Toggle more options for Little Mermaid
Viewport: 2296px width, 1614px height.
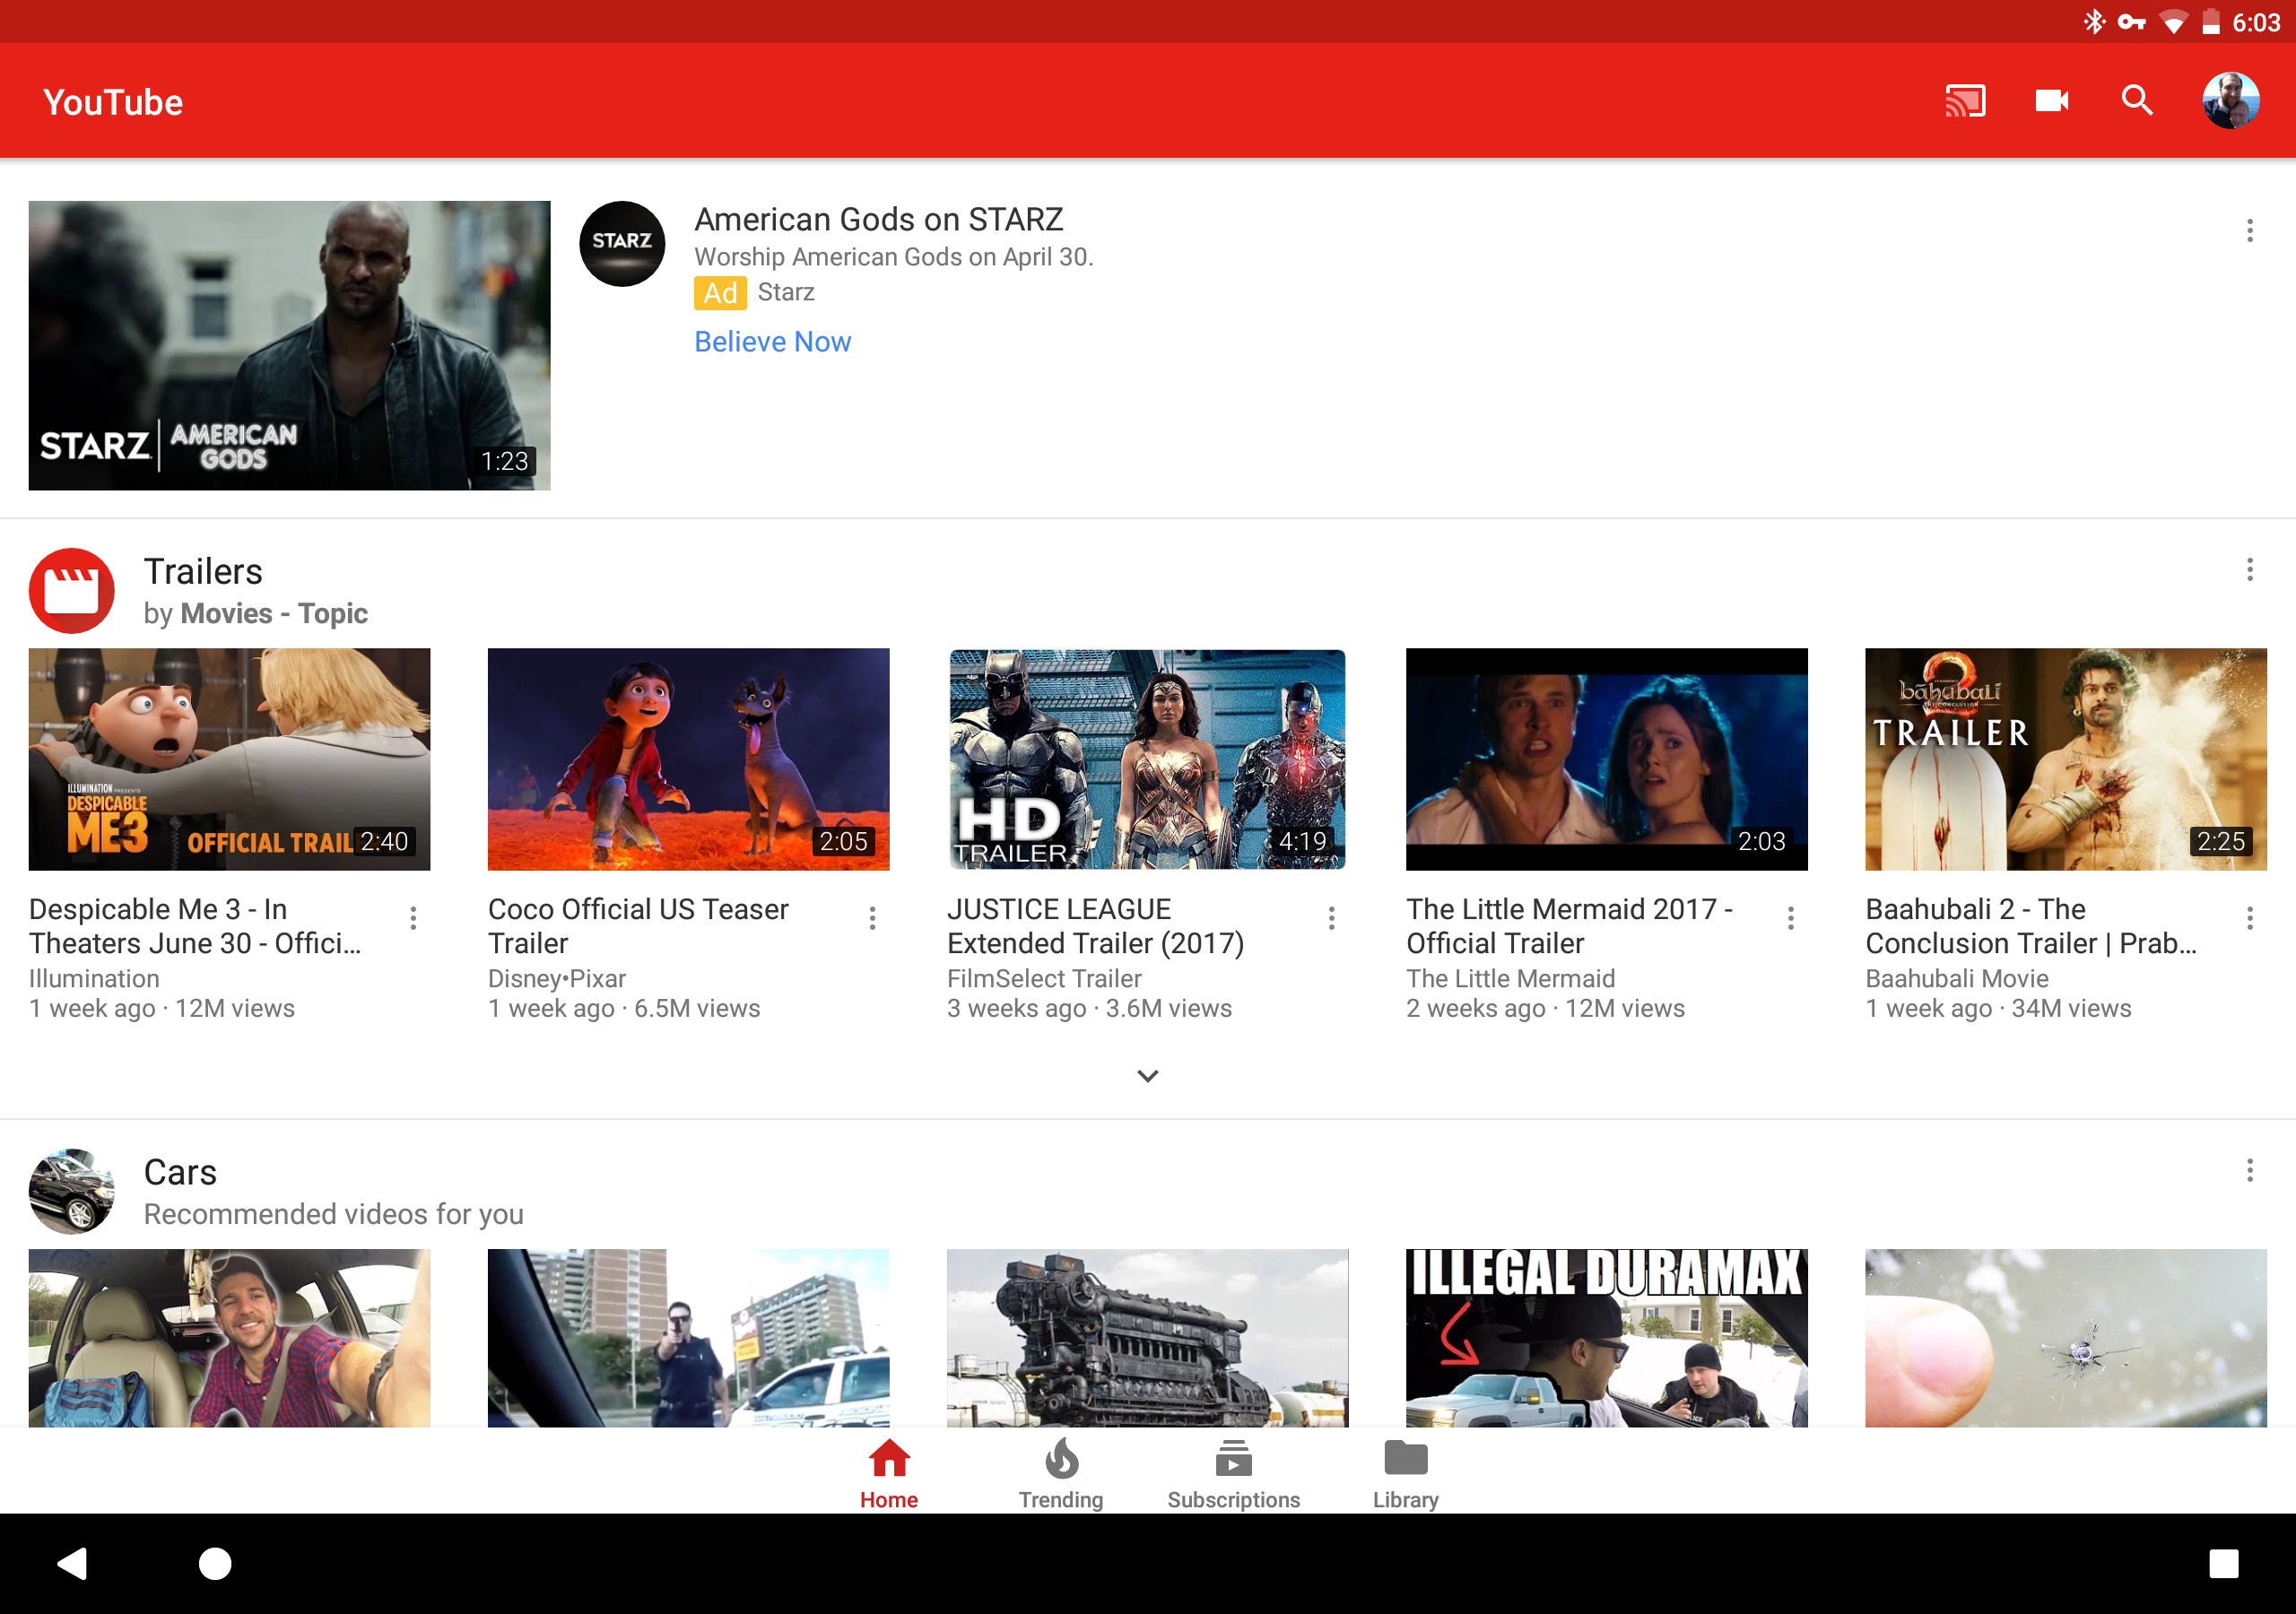pos(1793,917)
